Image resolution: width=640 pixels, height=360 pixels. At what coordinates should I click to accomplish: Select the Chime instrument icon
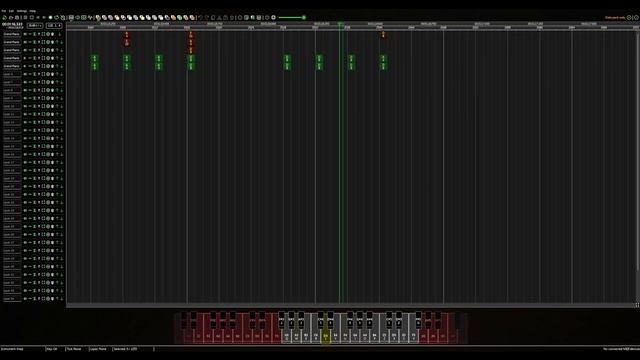[148, 18]
